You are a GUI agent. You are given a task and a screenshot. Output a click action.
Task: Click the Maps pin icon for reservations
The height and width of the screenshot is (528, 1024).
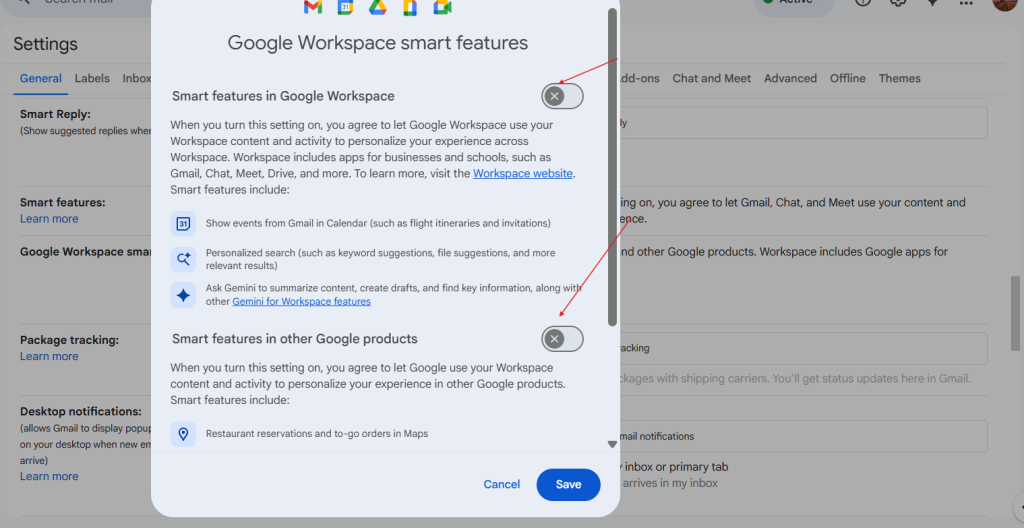(183, 434)
